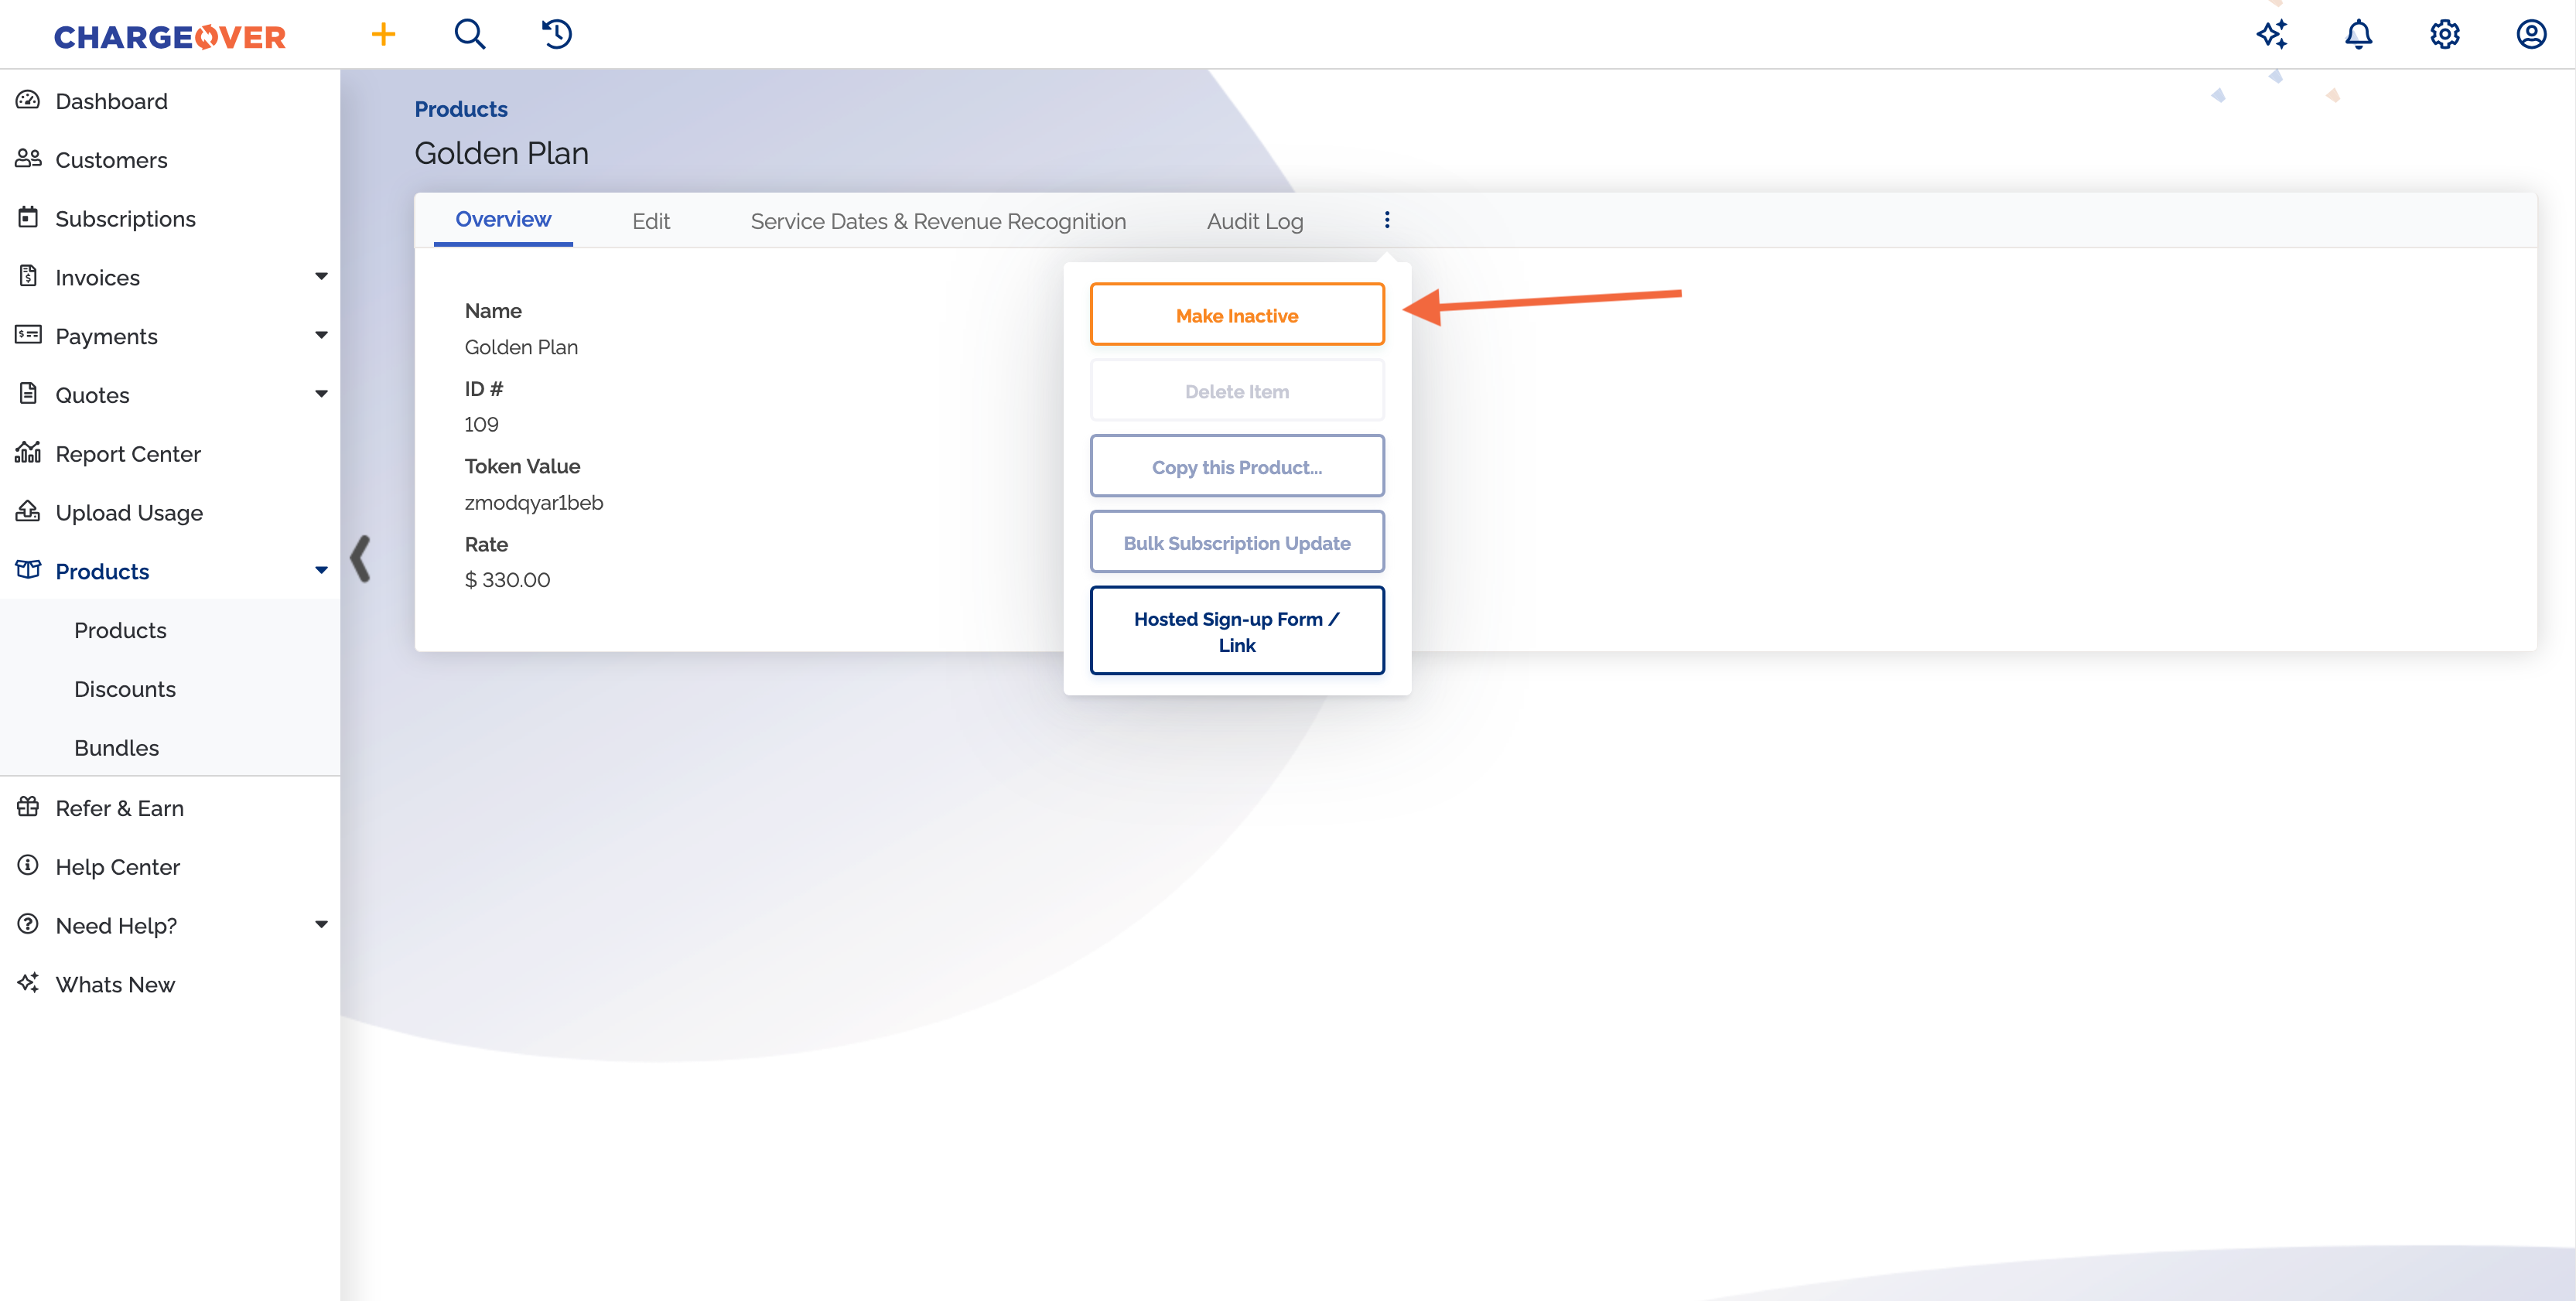Switch to the Edit tab
The height and width of the screenshot is (1301, 2576).
click(650, 222)
